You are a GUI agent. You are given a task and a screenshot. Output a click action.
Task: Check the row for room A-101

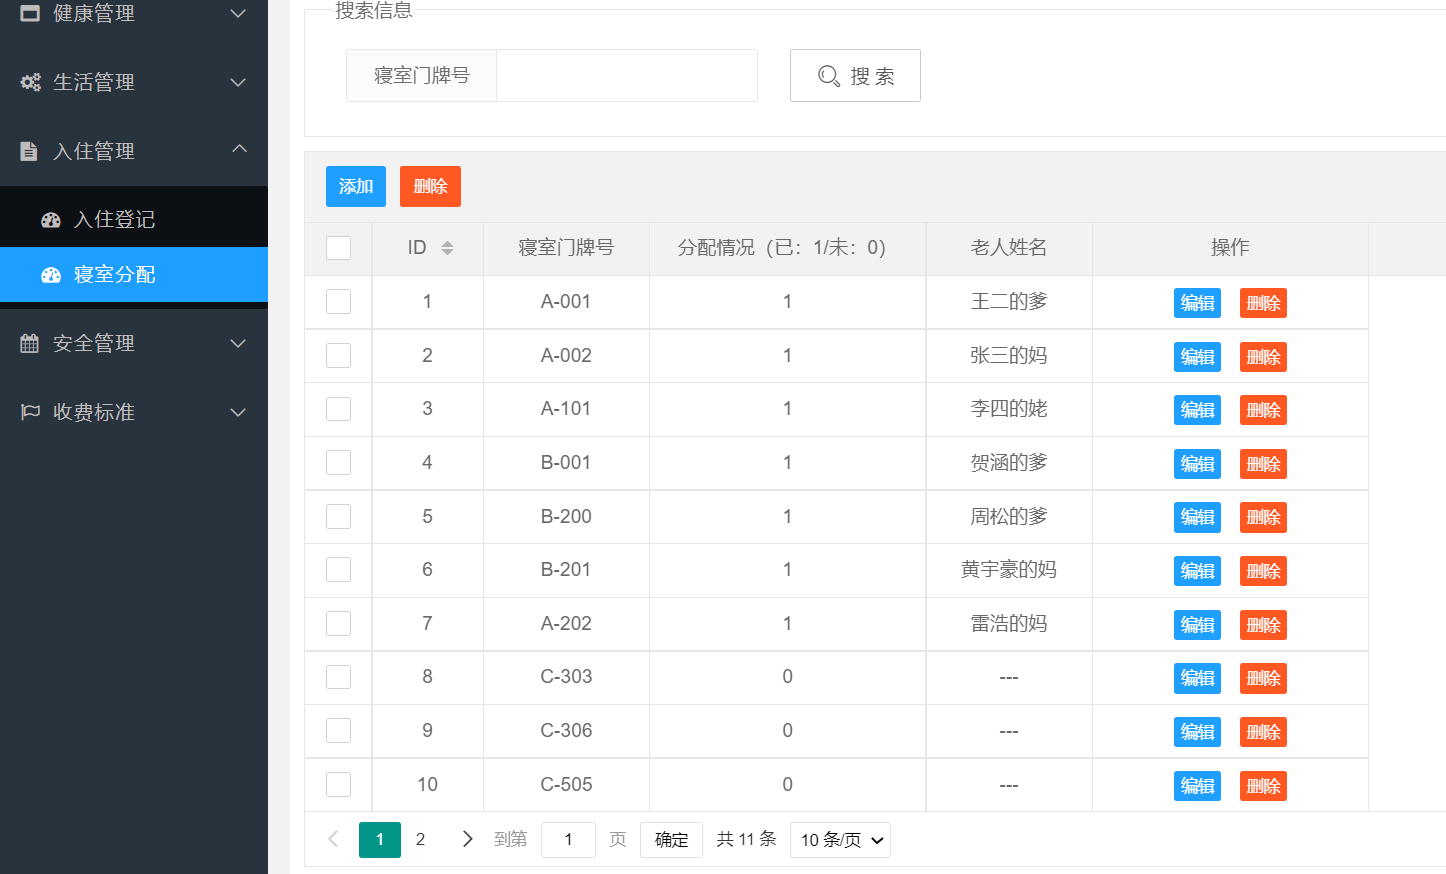(339, 409)
